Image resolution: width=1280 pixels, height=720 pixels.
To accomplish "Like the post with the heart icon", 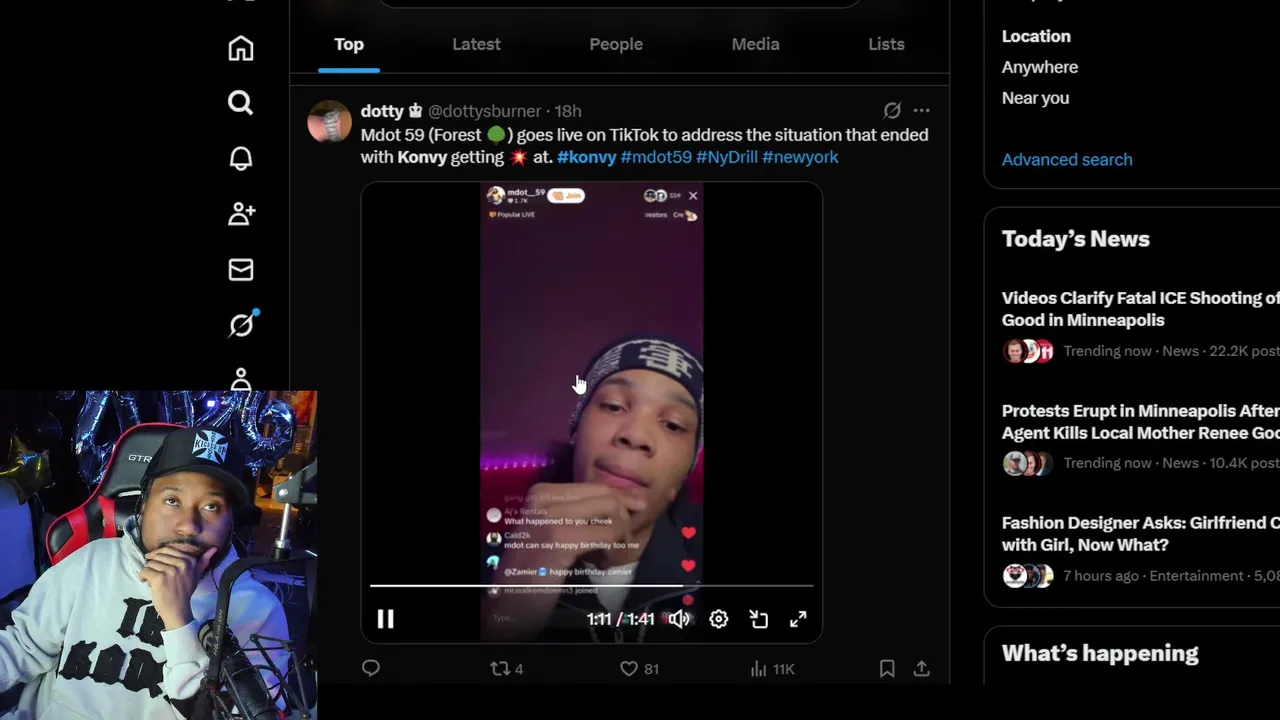I will tap(639, 668).
